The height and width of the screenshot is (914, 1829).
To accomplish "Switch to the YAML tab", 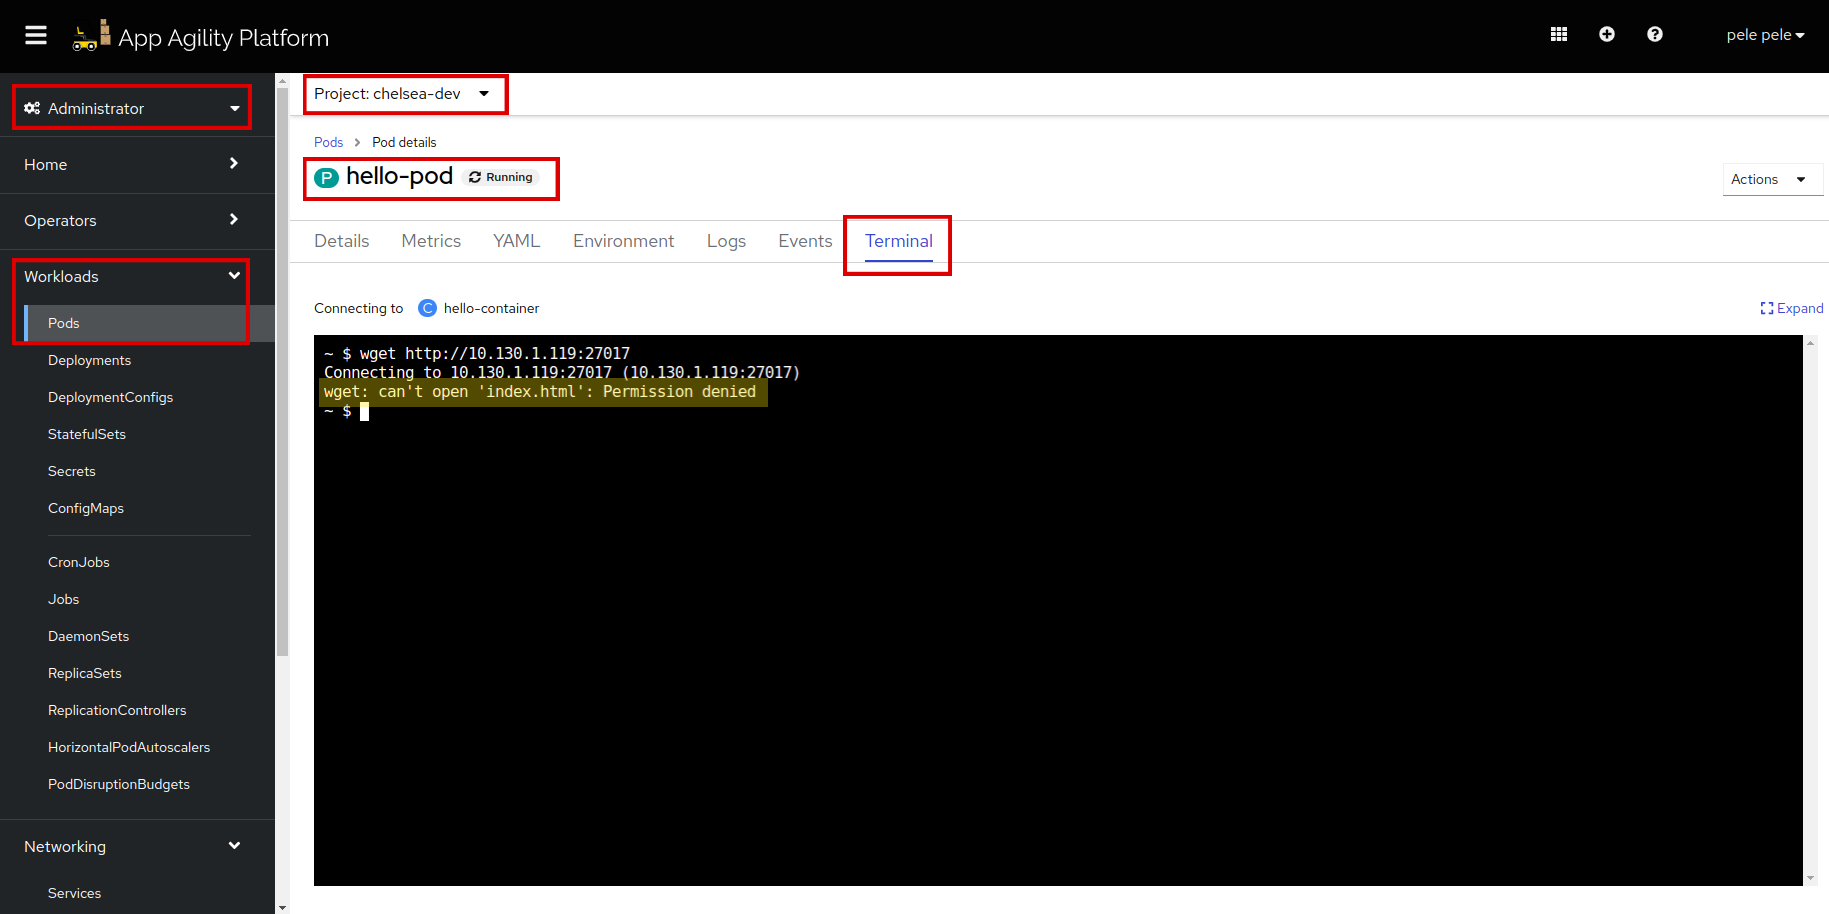I will click(x=516, y=241).
